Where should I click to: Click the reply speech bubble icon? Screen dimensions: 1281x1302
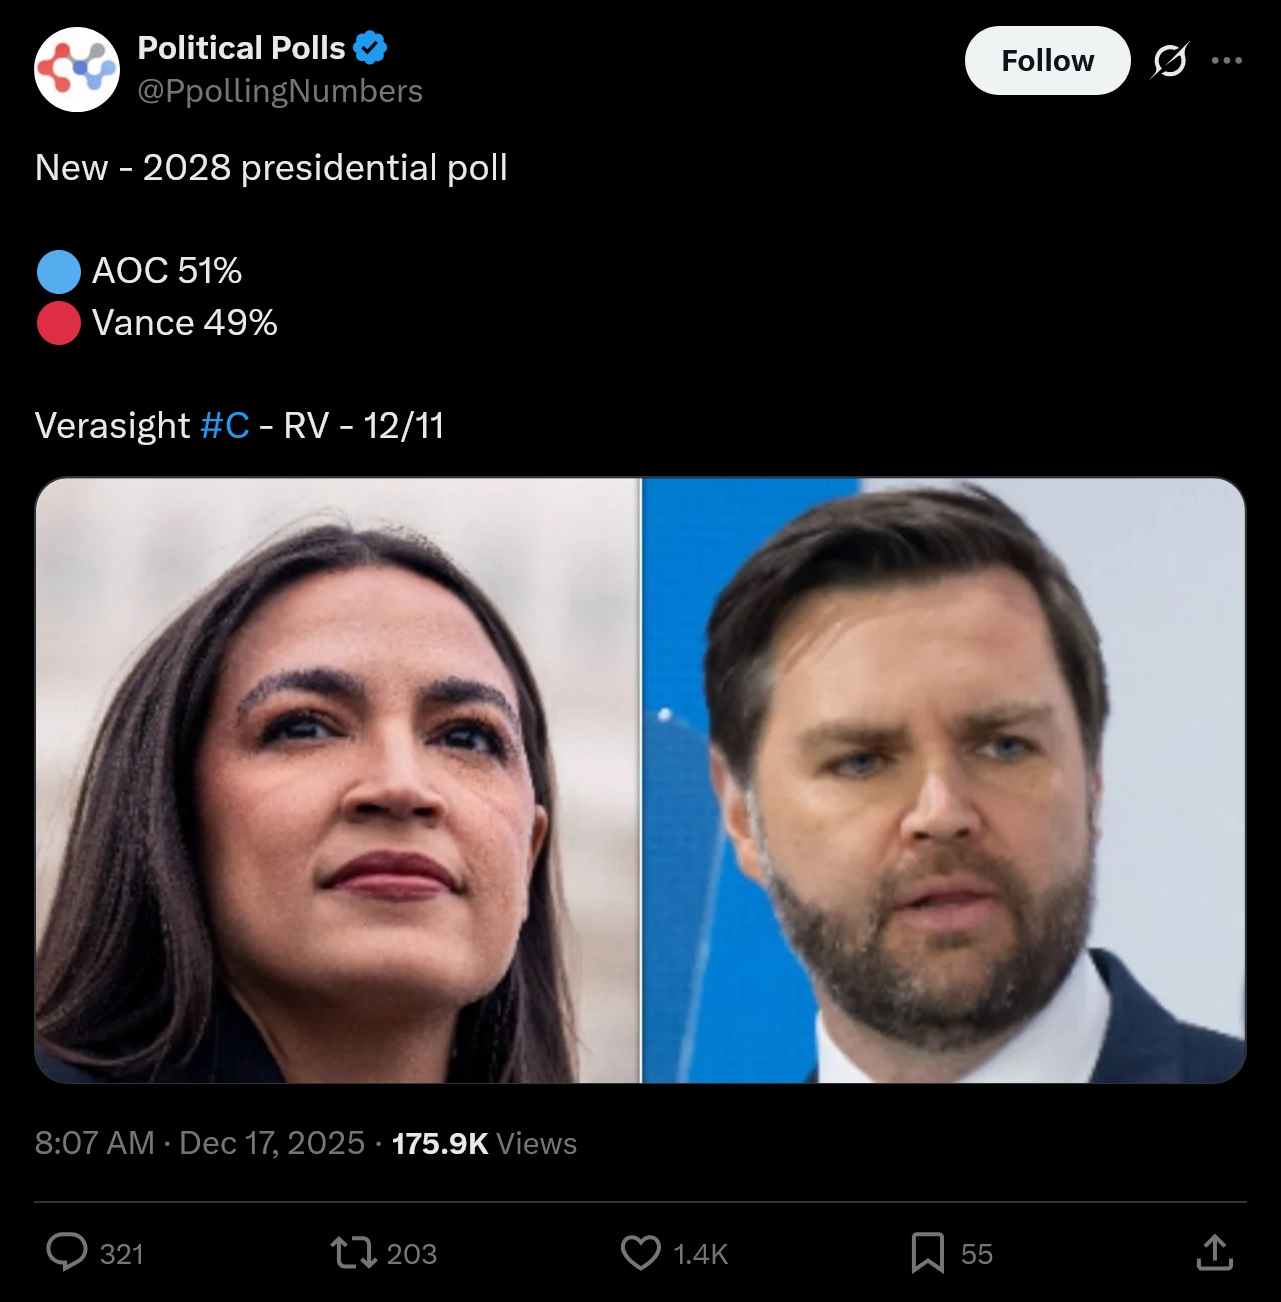(x=67, y=1252)
